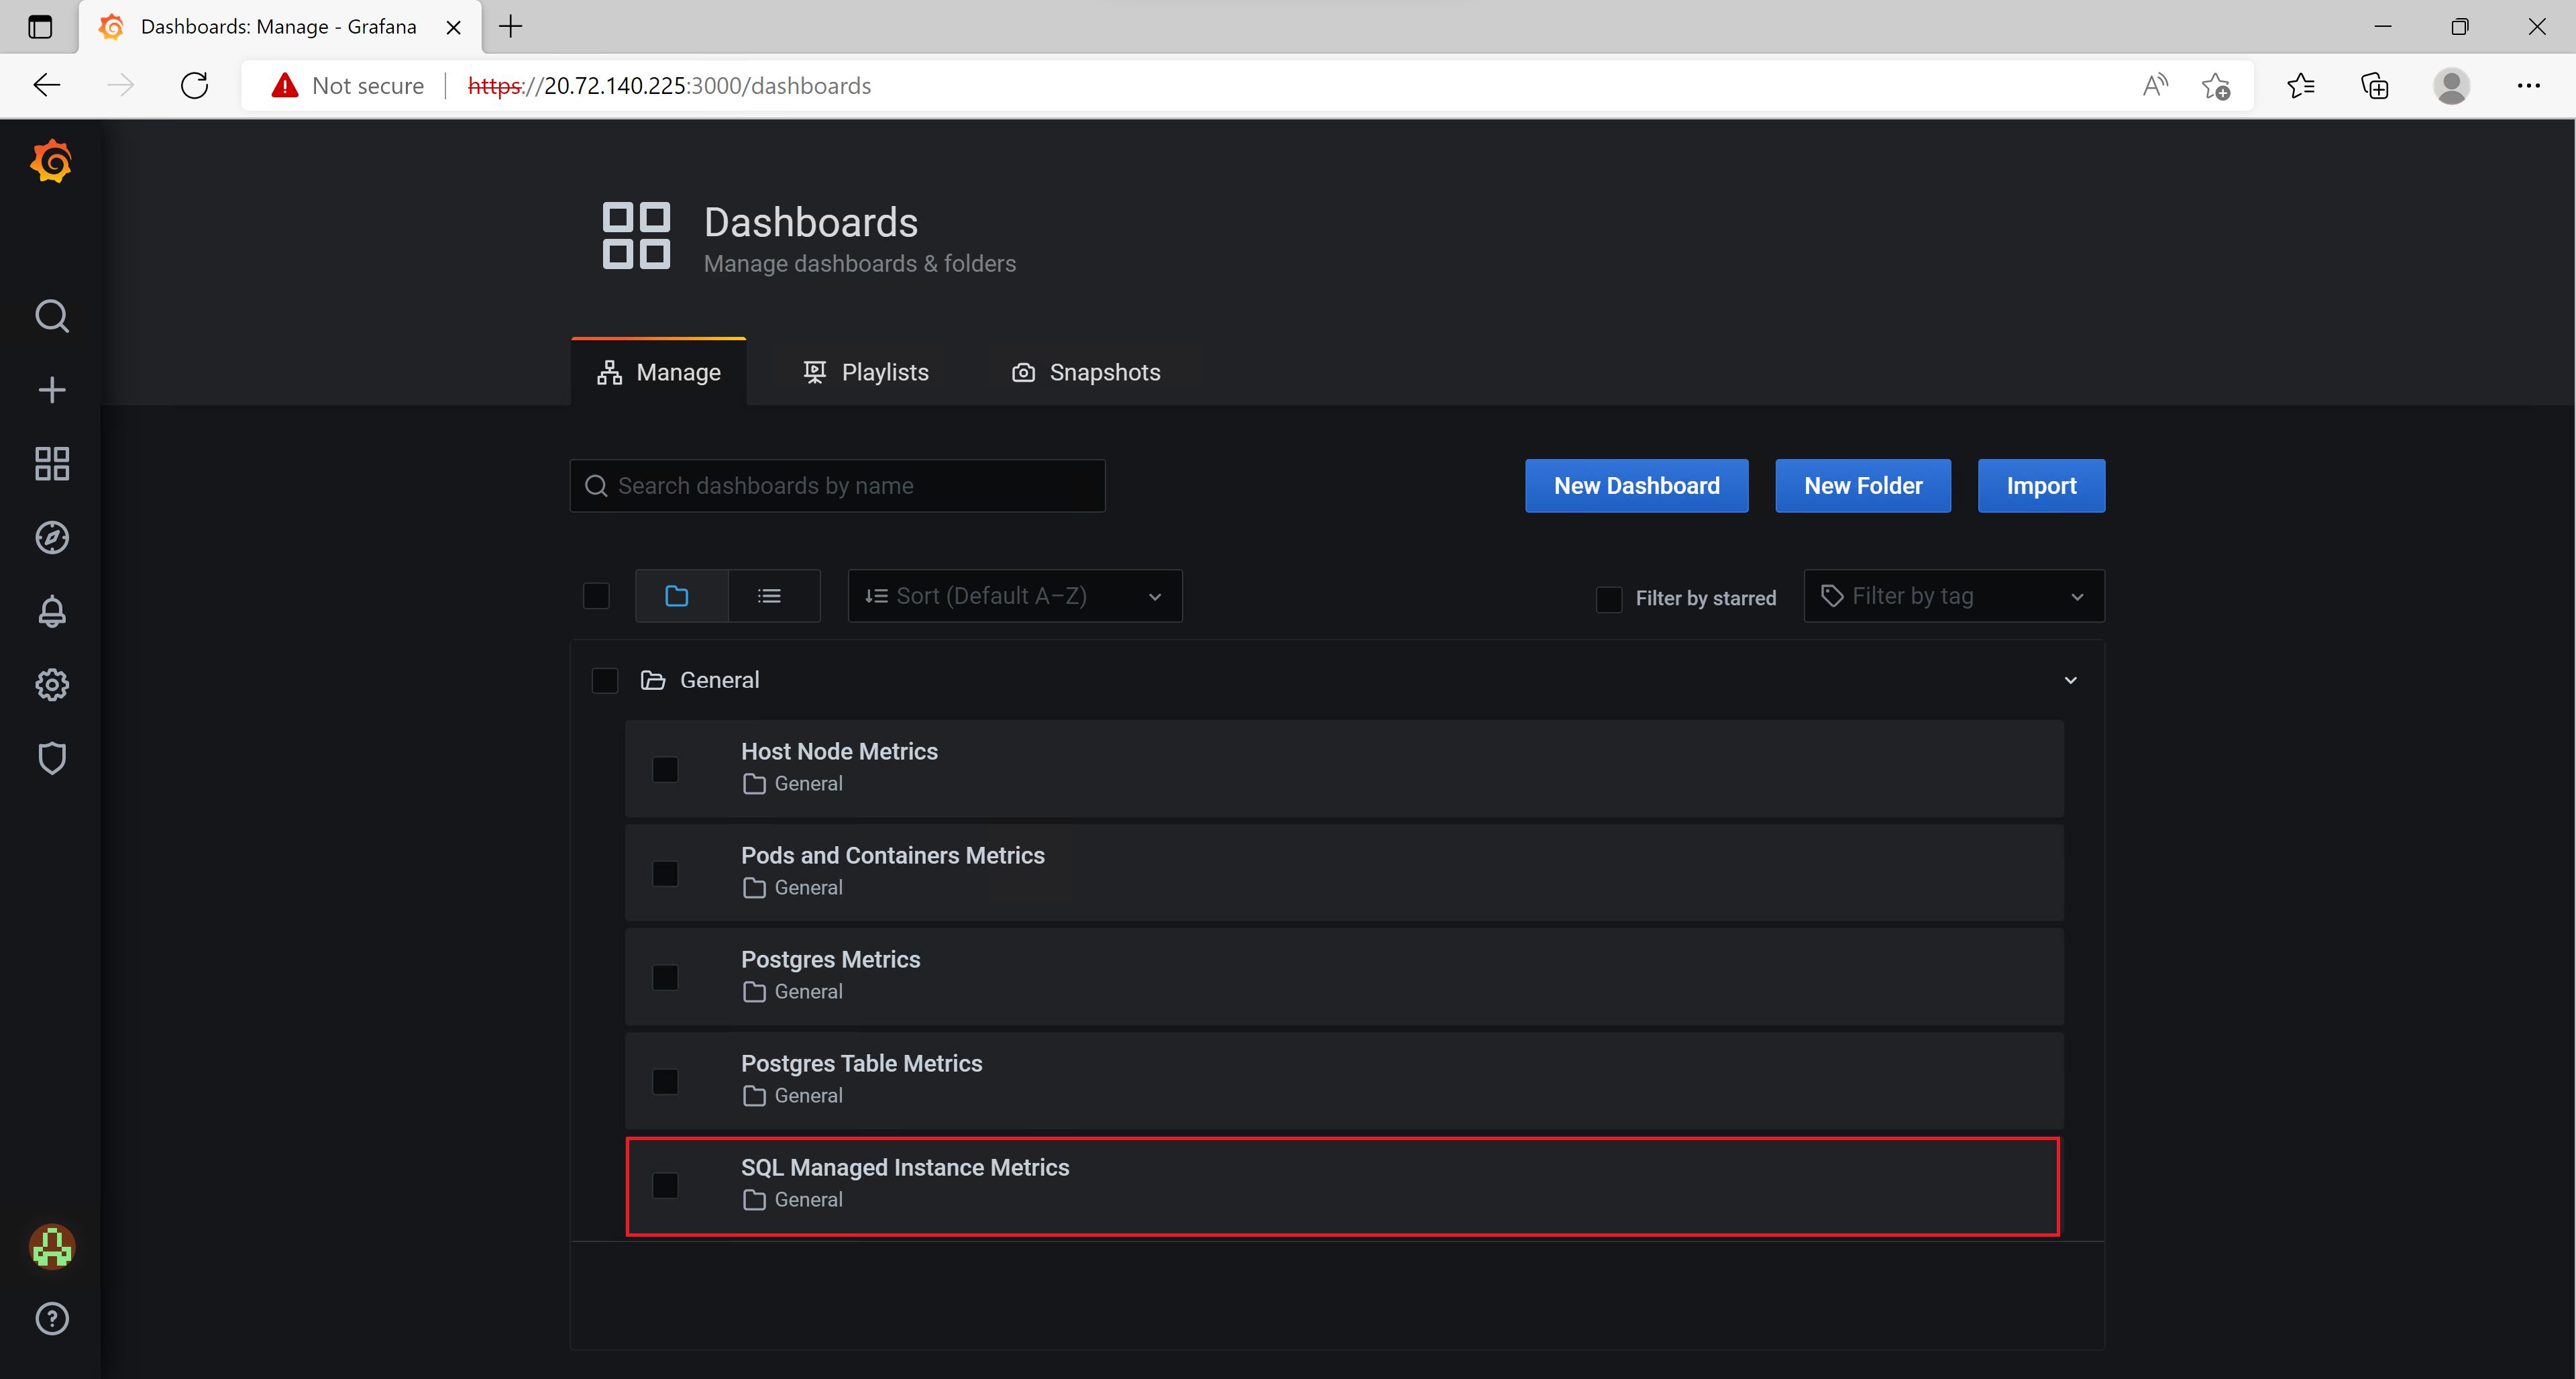The width and height of the screenshot is (2576, 1379).
Task: Click the New Dashboard button
Action: tap(1636, 486)
